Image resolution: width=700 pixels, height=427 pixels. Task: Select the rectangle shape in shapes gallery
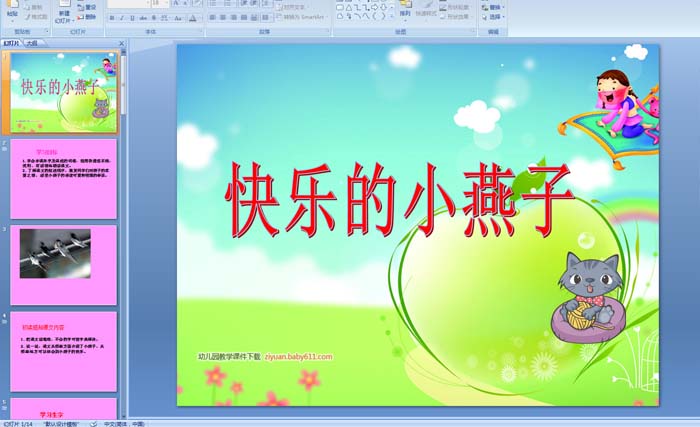(x=340, y=8)
